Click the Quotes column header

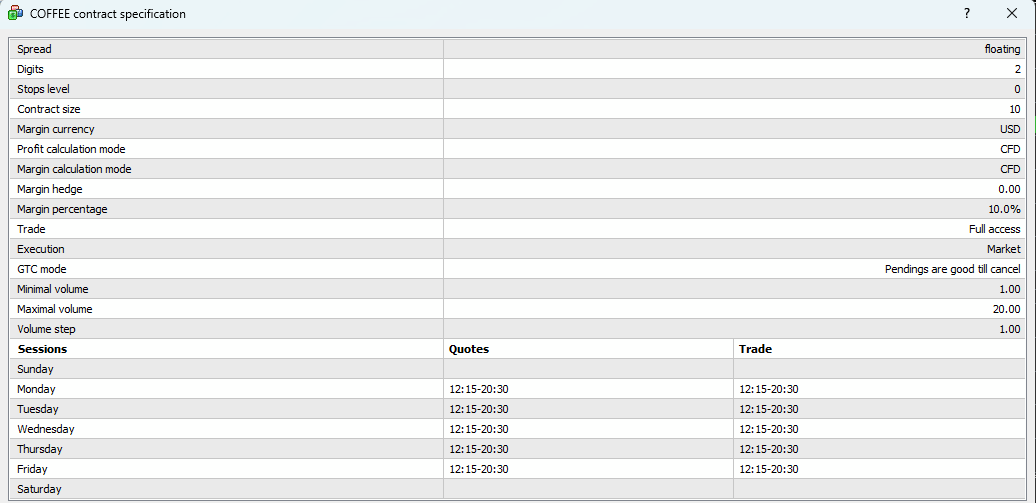469,349
